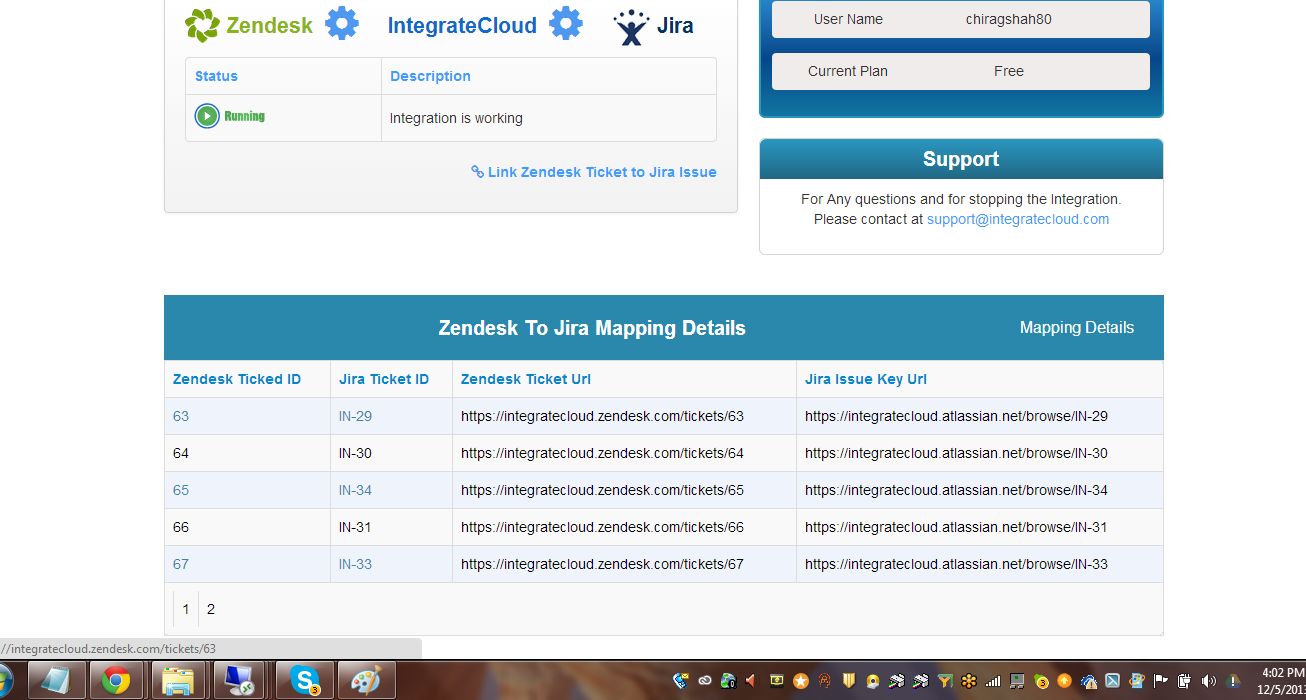Click the wireless signal bars tray icon
Image resolution: width=1306 pixels, height=700 pixels.
pos(993,681)
